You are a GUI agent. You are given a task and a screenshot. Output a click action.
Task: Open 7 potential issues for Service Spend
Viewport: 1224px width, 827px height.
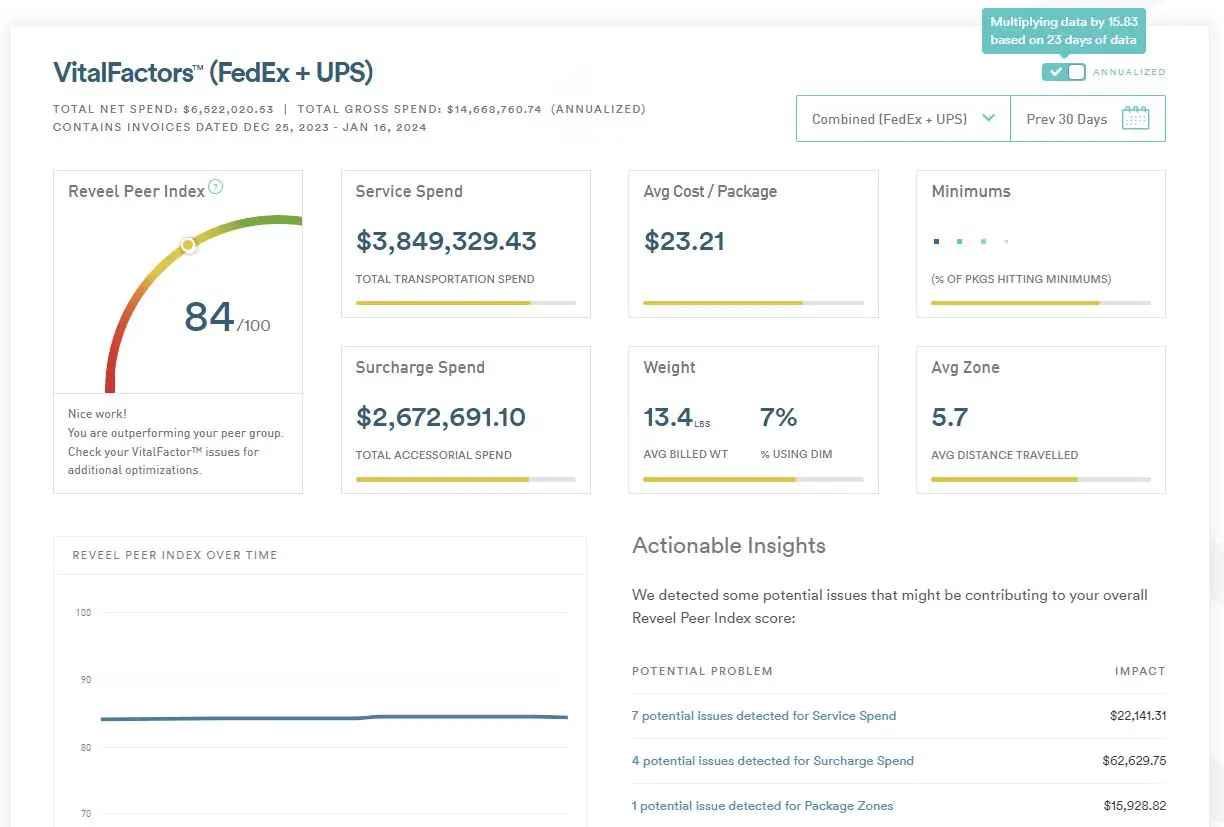pos(764,716)
